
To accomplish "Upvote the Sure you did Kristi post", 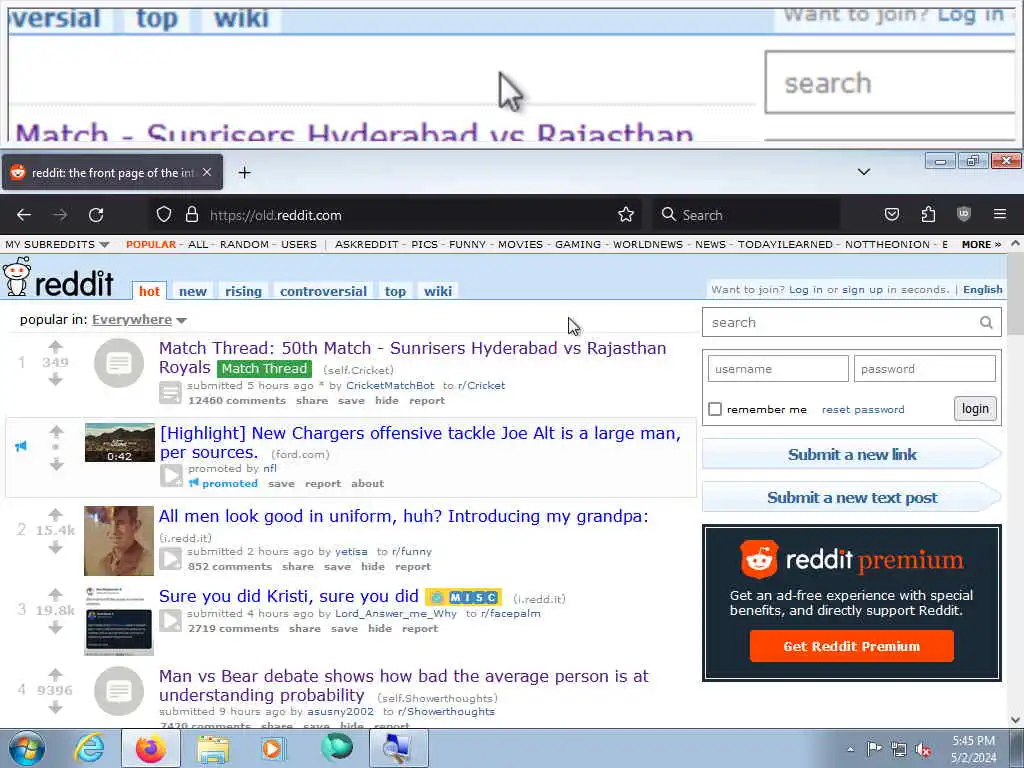I will 56,594.
